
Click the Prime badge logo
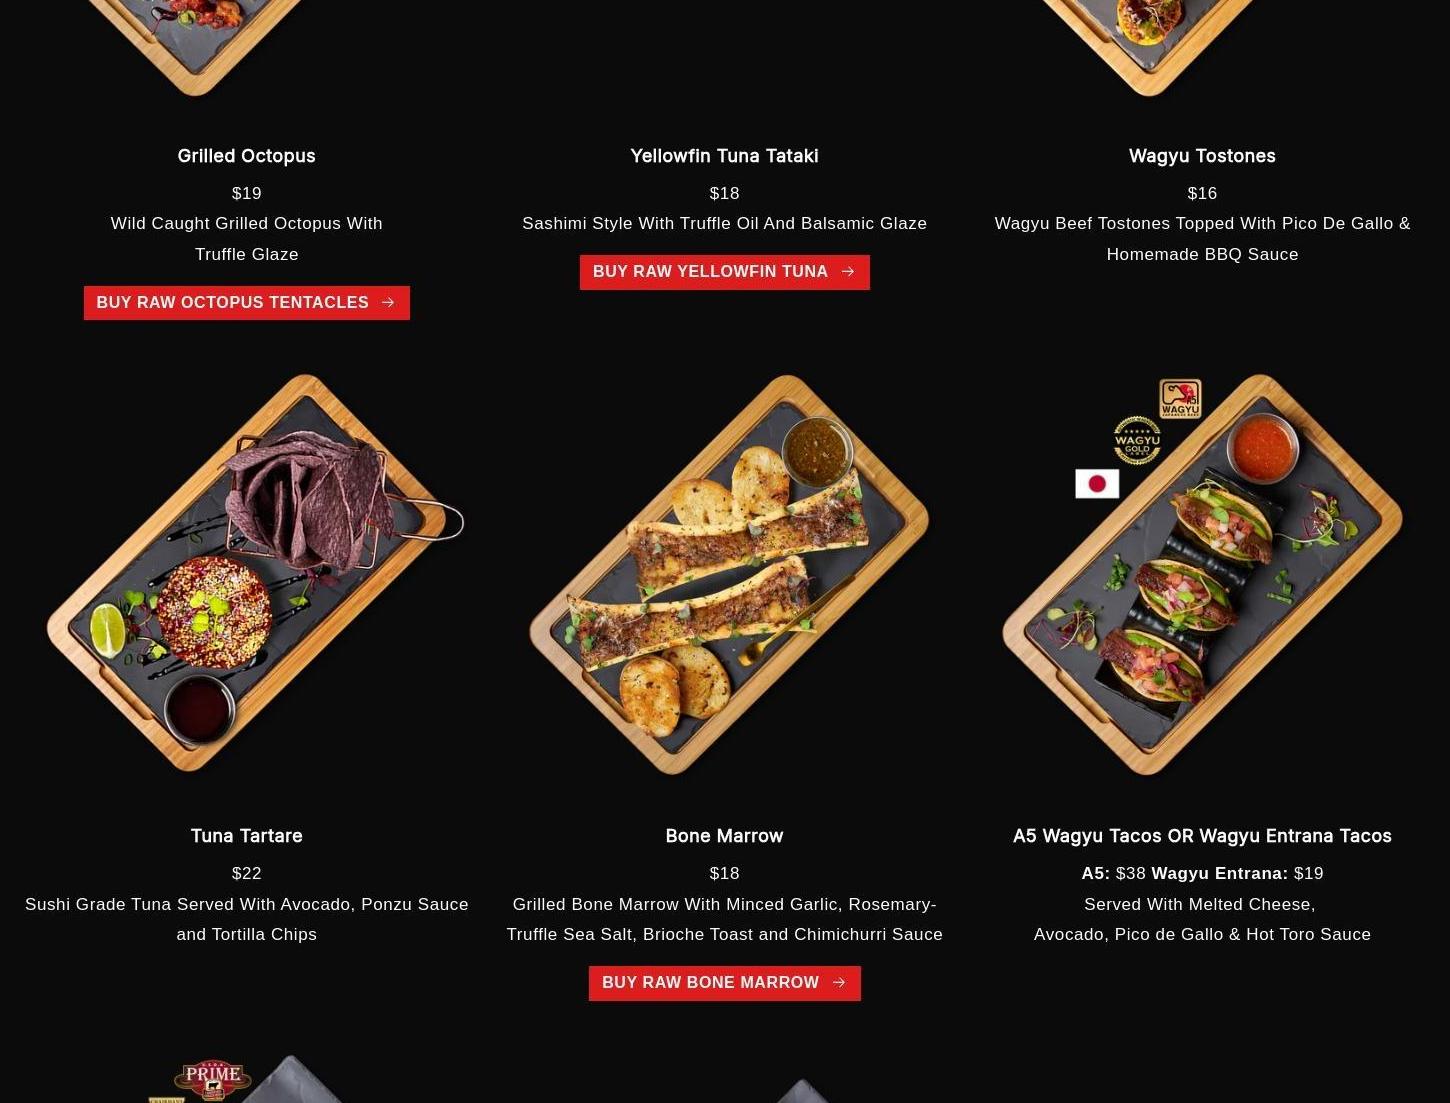pos(212,1078)
